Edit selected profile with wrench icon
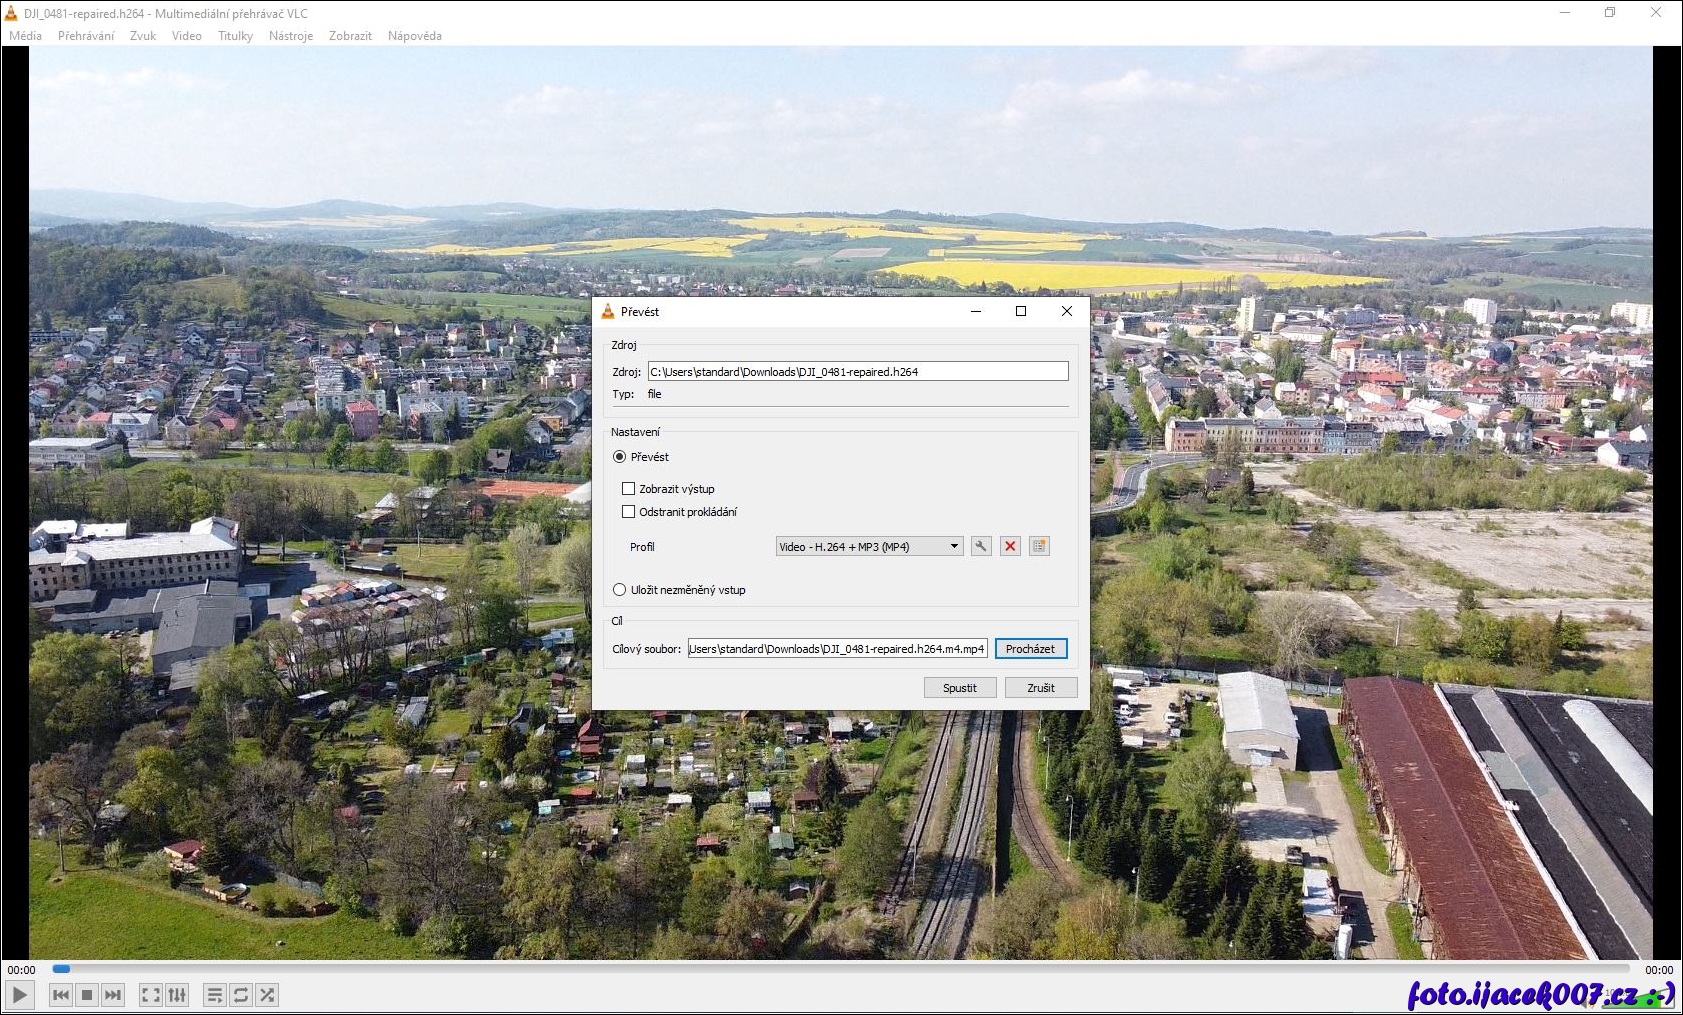1683x1015 pixels. tap(981, 546)
